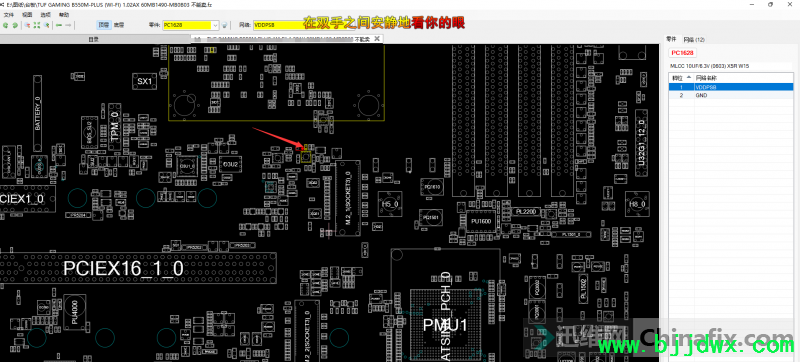Switch to the 网络 (12) tab
Image resolution: width=800 pixels, height=362 pixels.
pos(693,39)
